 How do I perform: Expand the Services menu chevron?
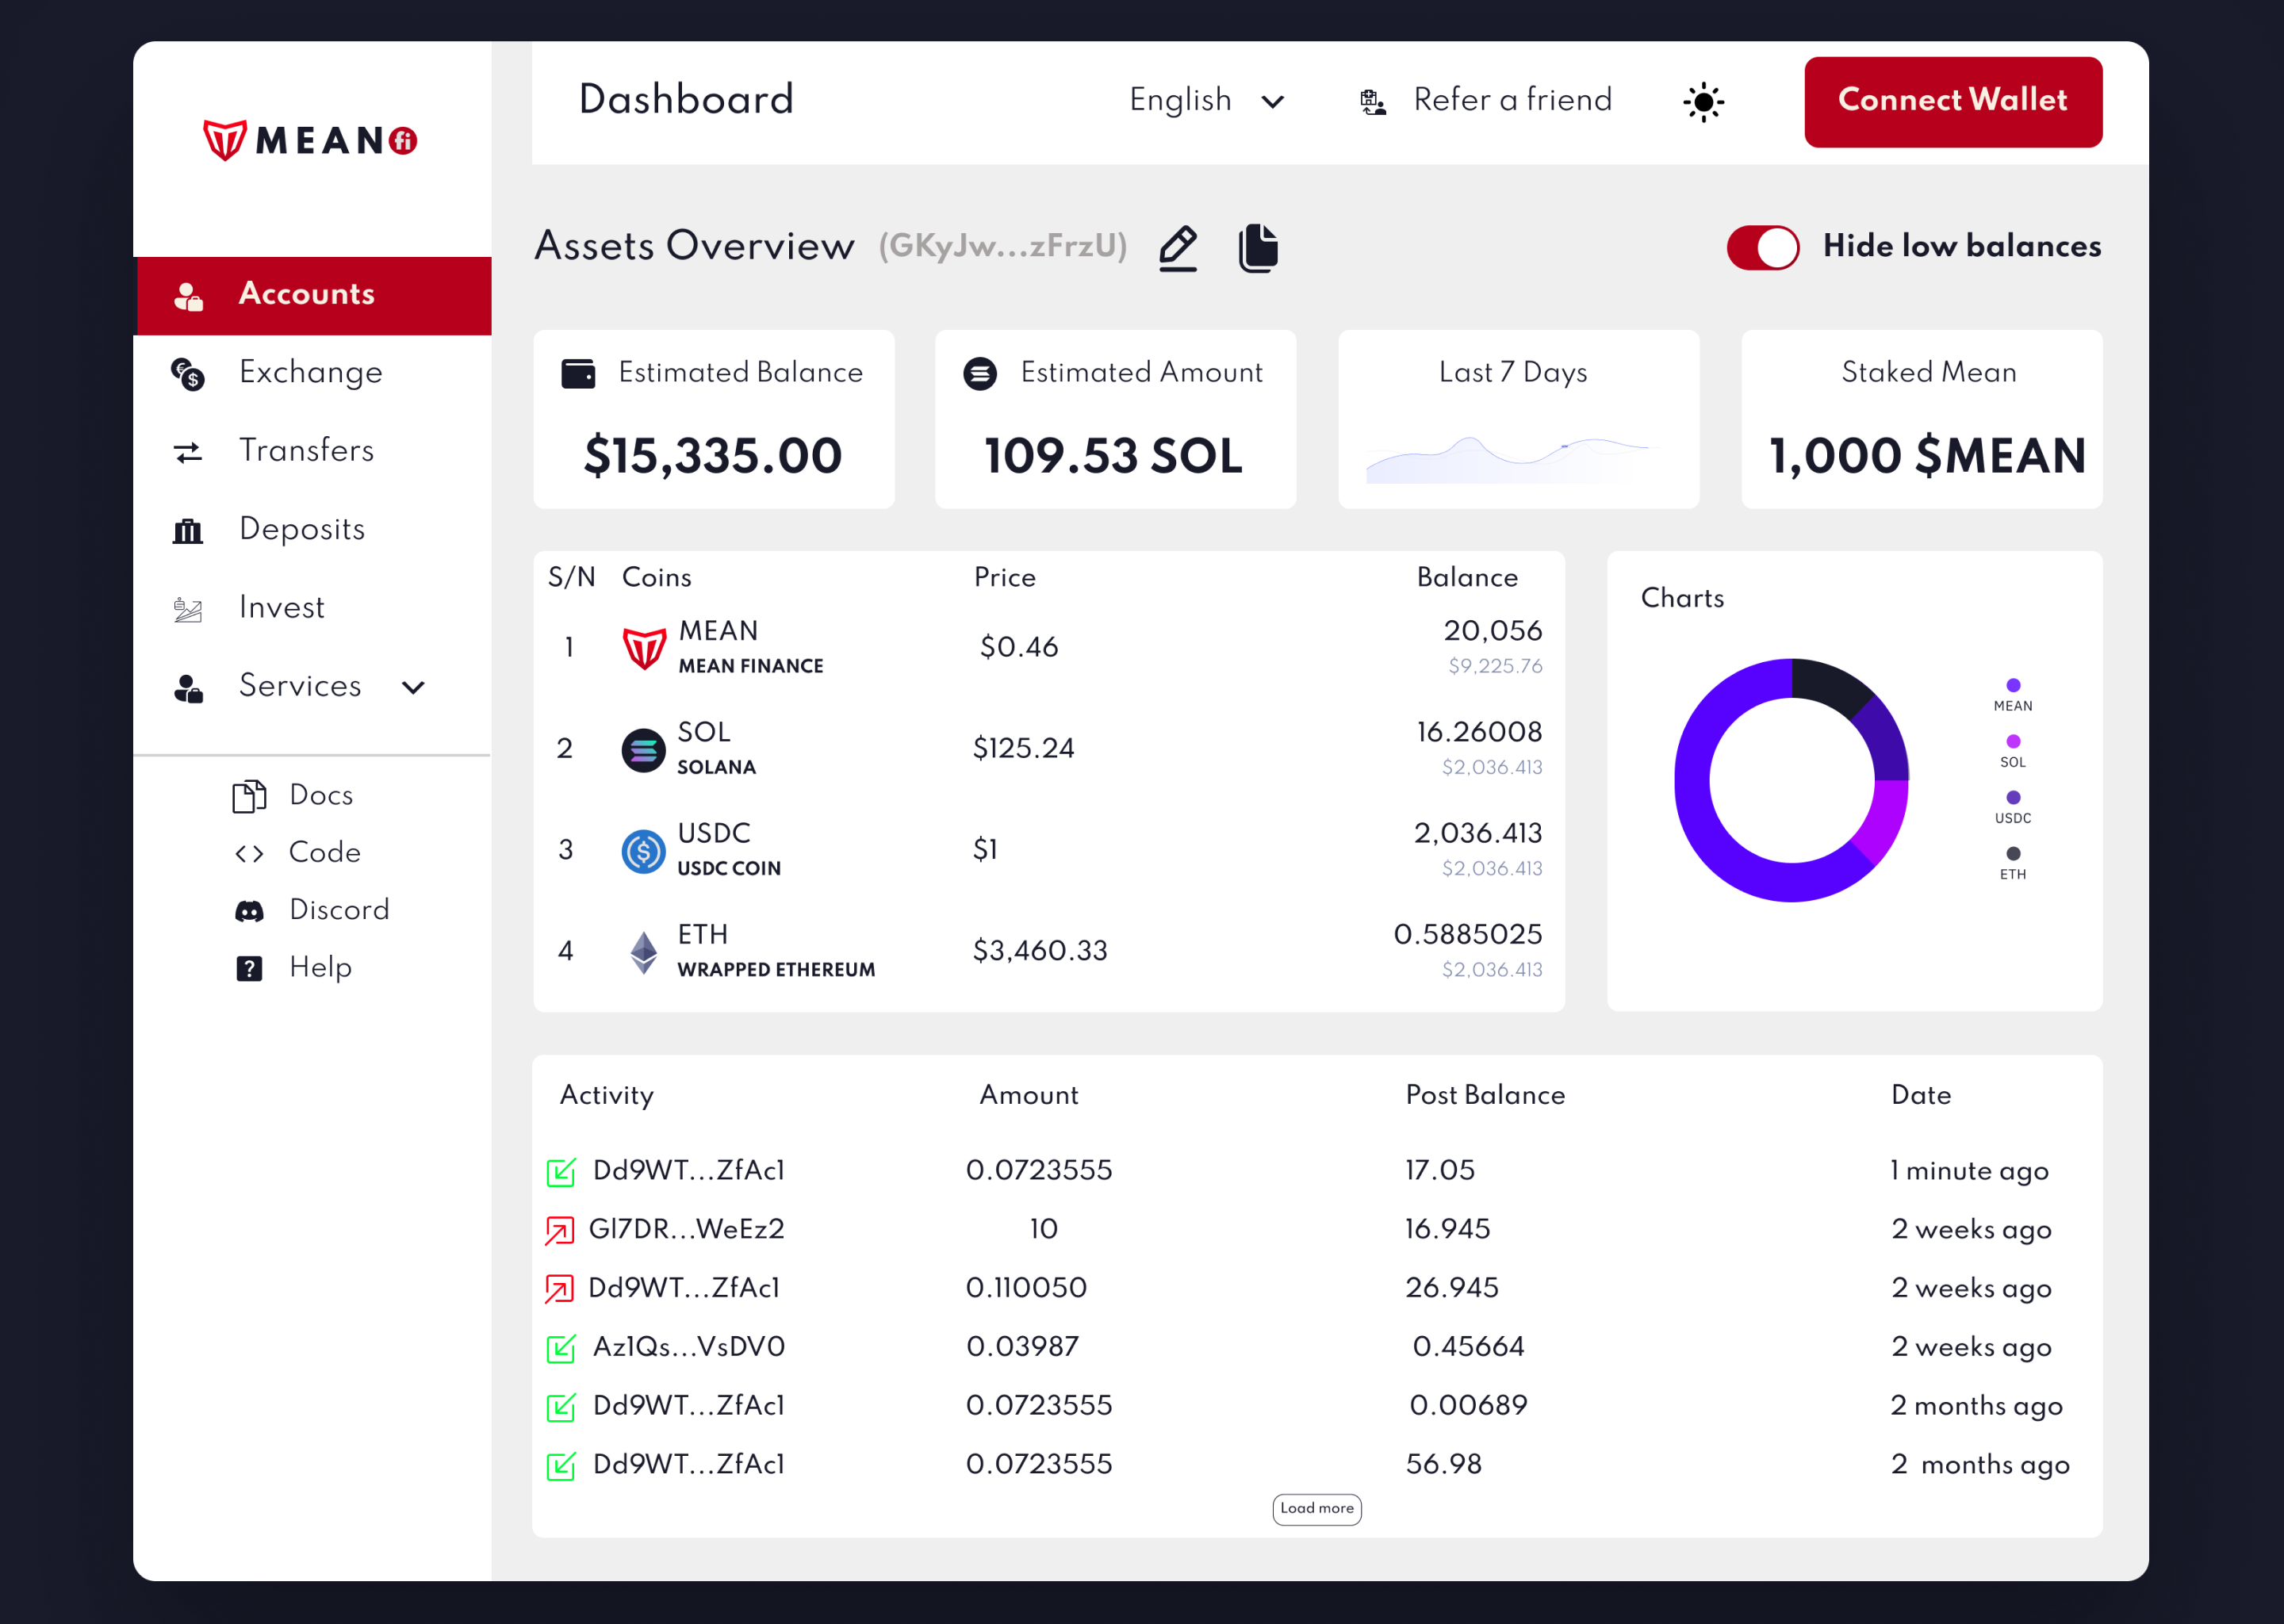click(413, 687)
